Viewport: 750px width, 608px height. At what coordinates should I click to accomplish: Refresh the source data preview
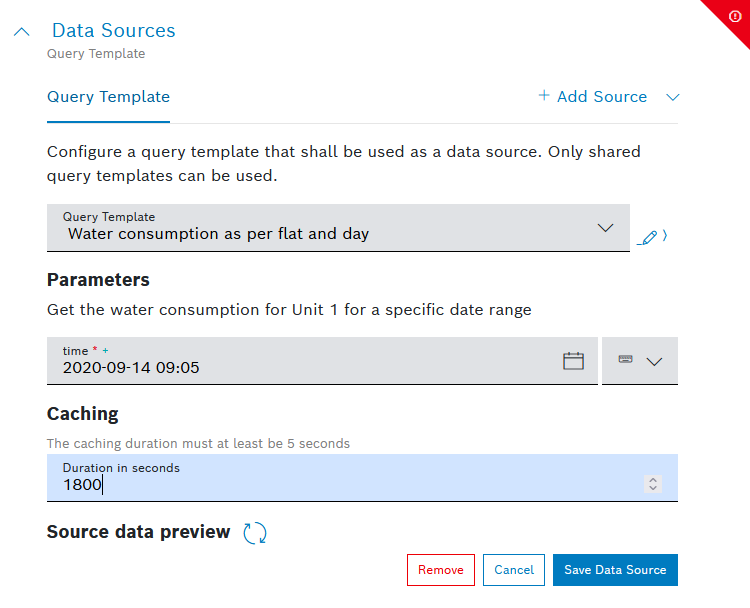pyautogui.click(x=255, y=533)
